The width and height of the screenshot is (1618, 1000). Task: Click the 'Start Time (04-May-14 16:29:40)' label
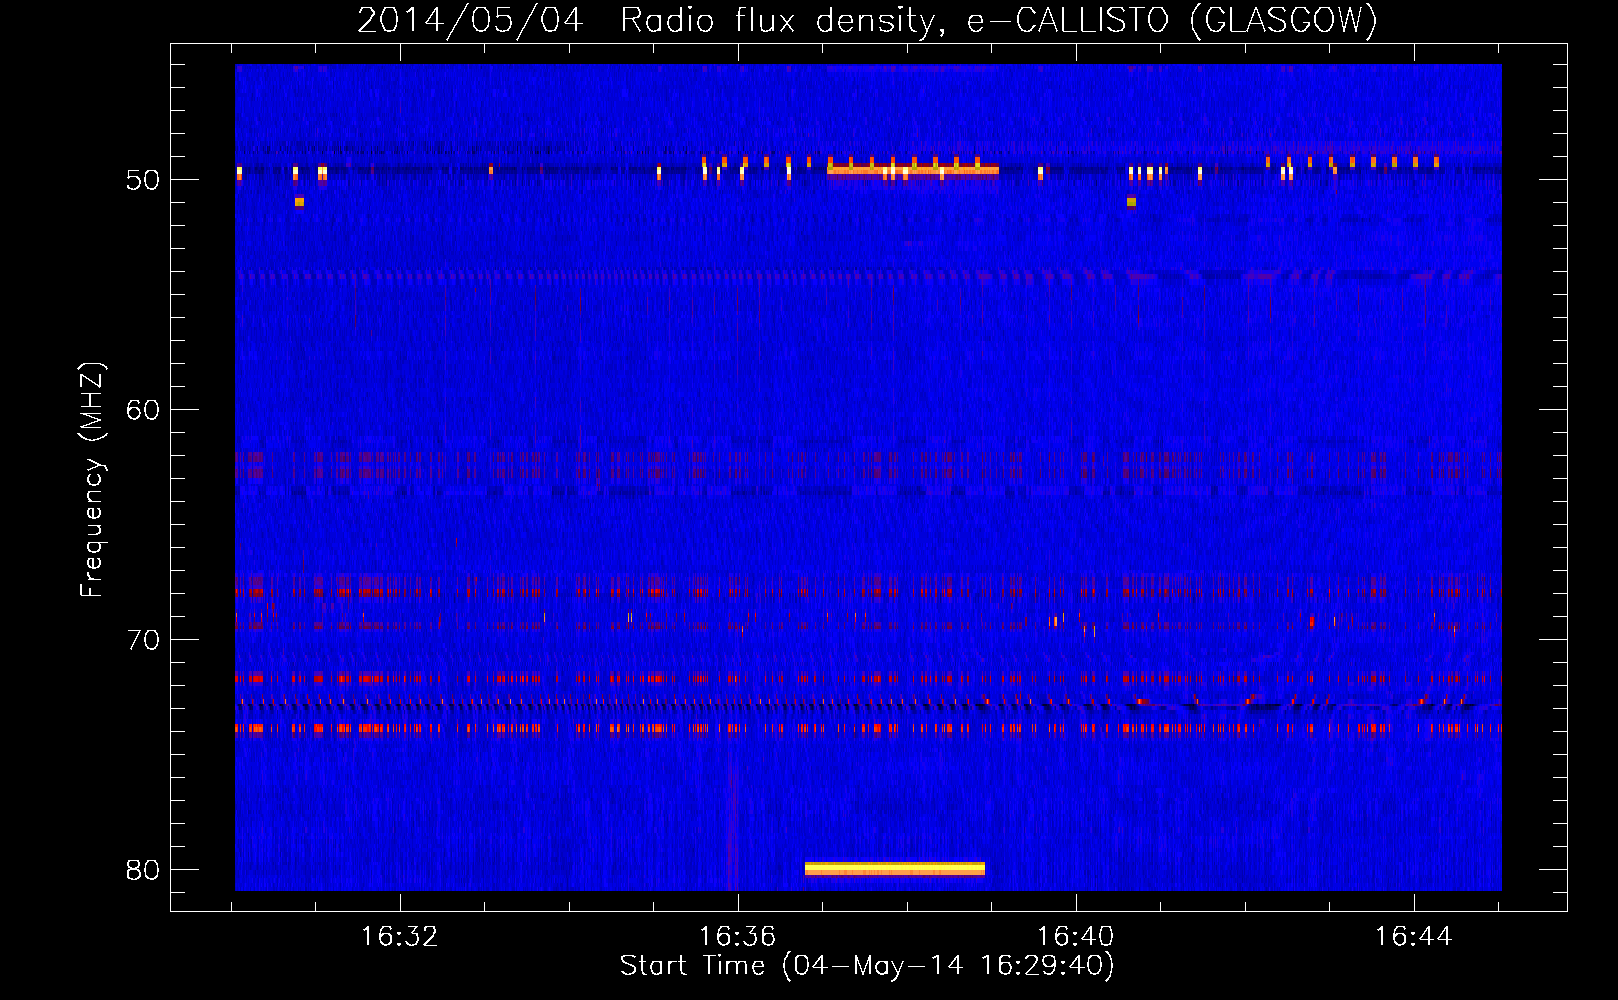pos(867,966)
